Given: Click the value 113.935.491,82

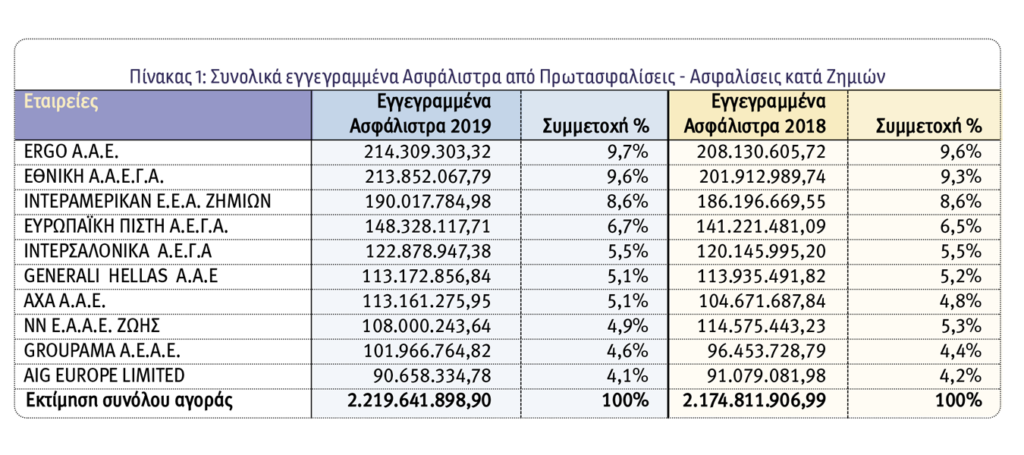Looking at the screenshot, I should [761, 276].
